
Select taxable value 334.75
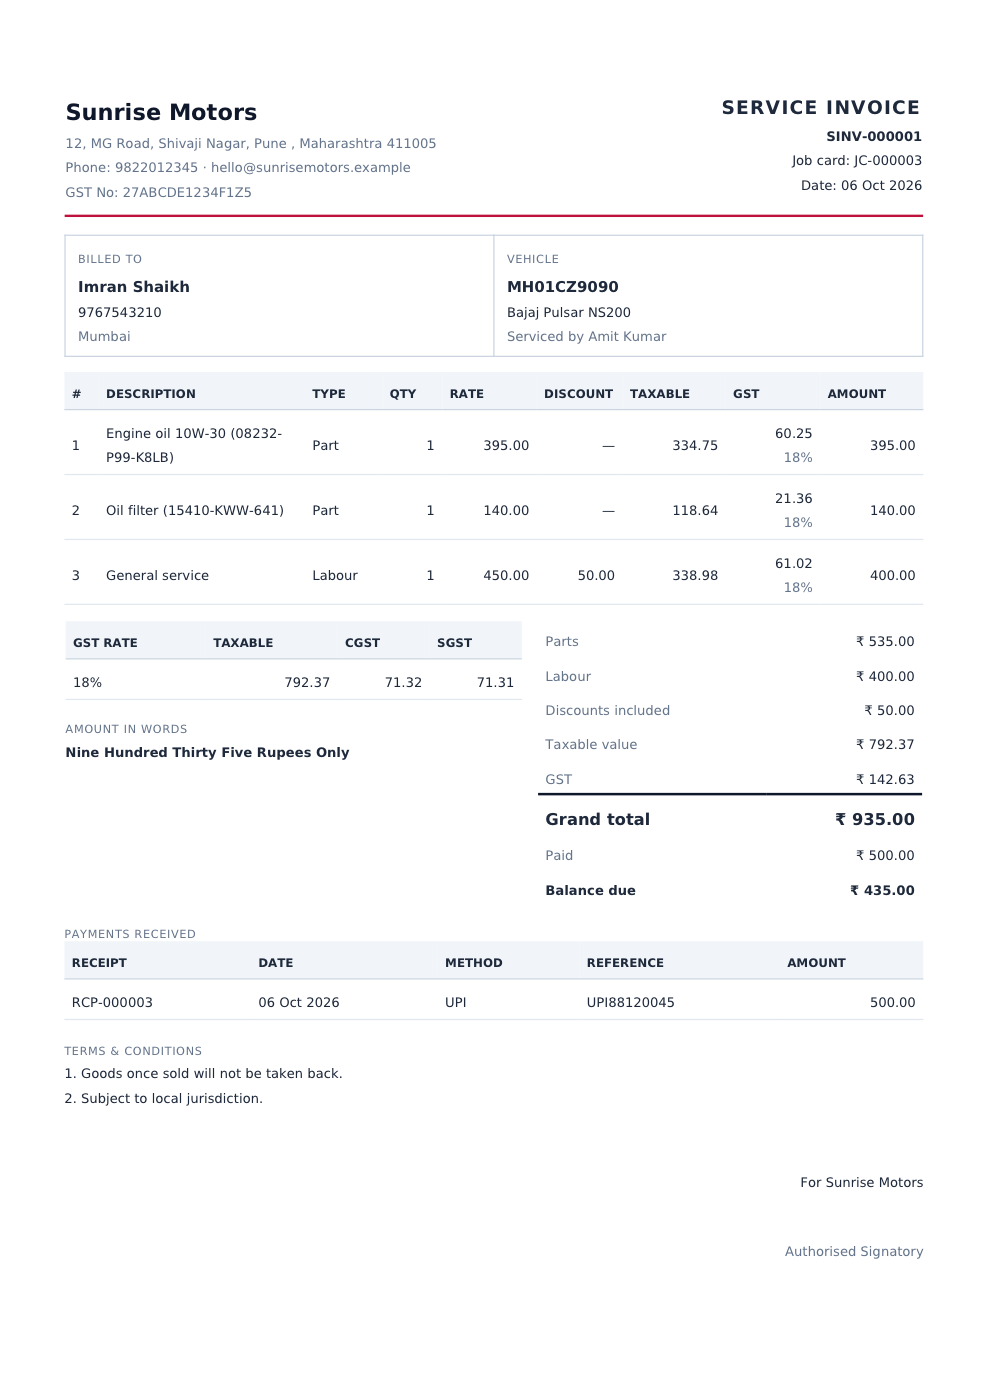[x=695, y=445]
